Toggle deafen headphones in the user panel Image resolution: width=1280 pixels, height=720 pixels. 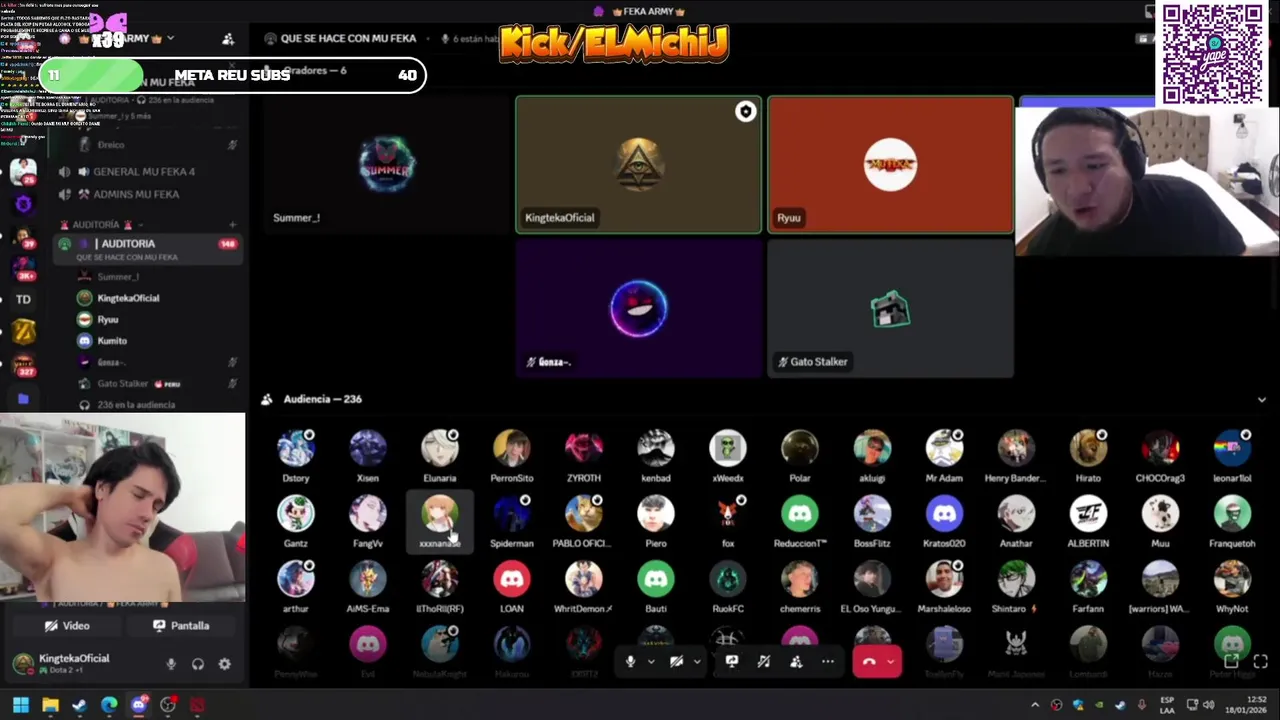198,664
